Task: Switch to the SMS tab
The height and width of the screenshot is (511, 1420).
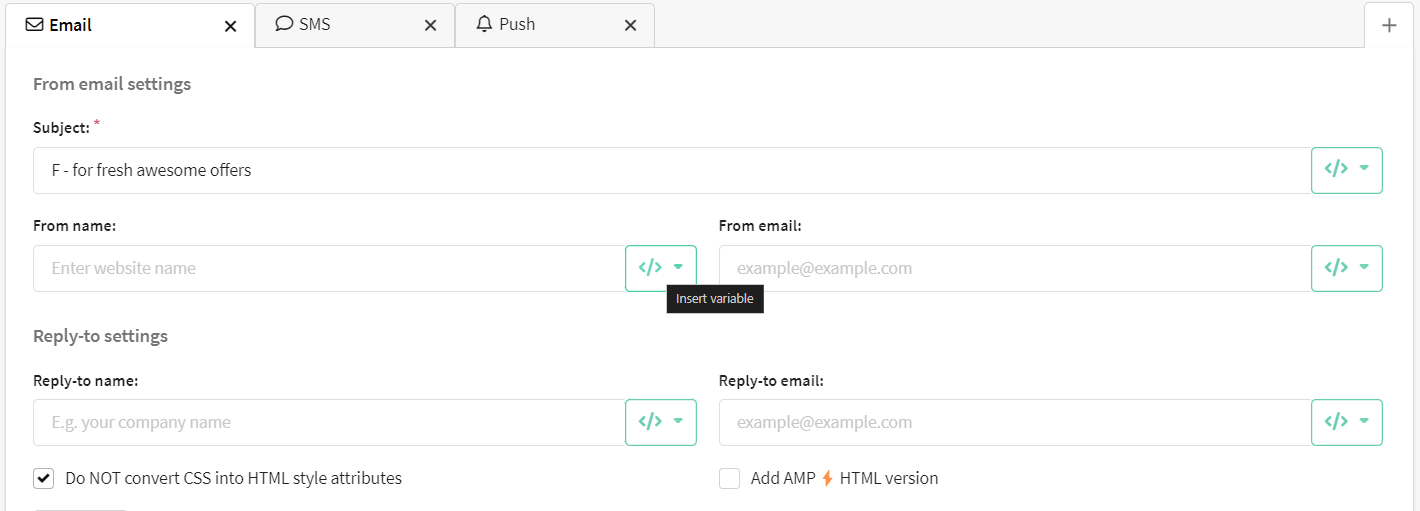Action: [315, 24]
